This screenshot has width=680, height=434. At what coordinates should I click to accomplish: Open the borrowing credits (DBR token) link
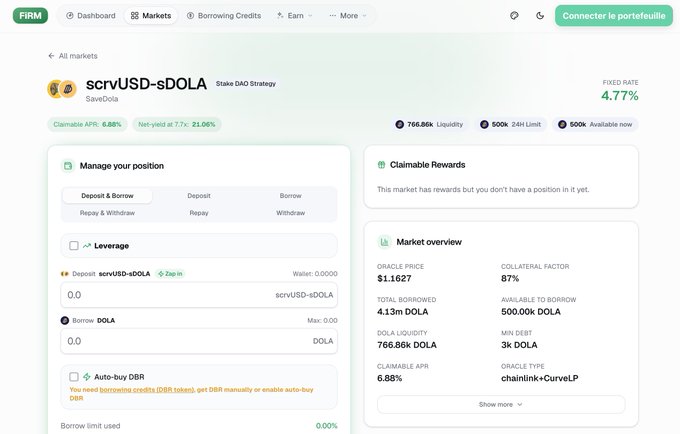click(x=147, y=389)
